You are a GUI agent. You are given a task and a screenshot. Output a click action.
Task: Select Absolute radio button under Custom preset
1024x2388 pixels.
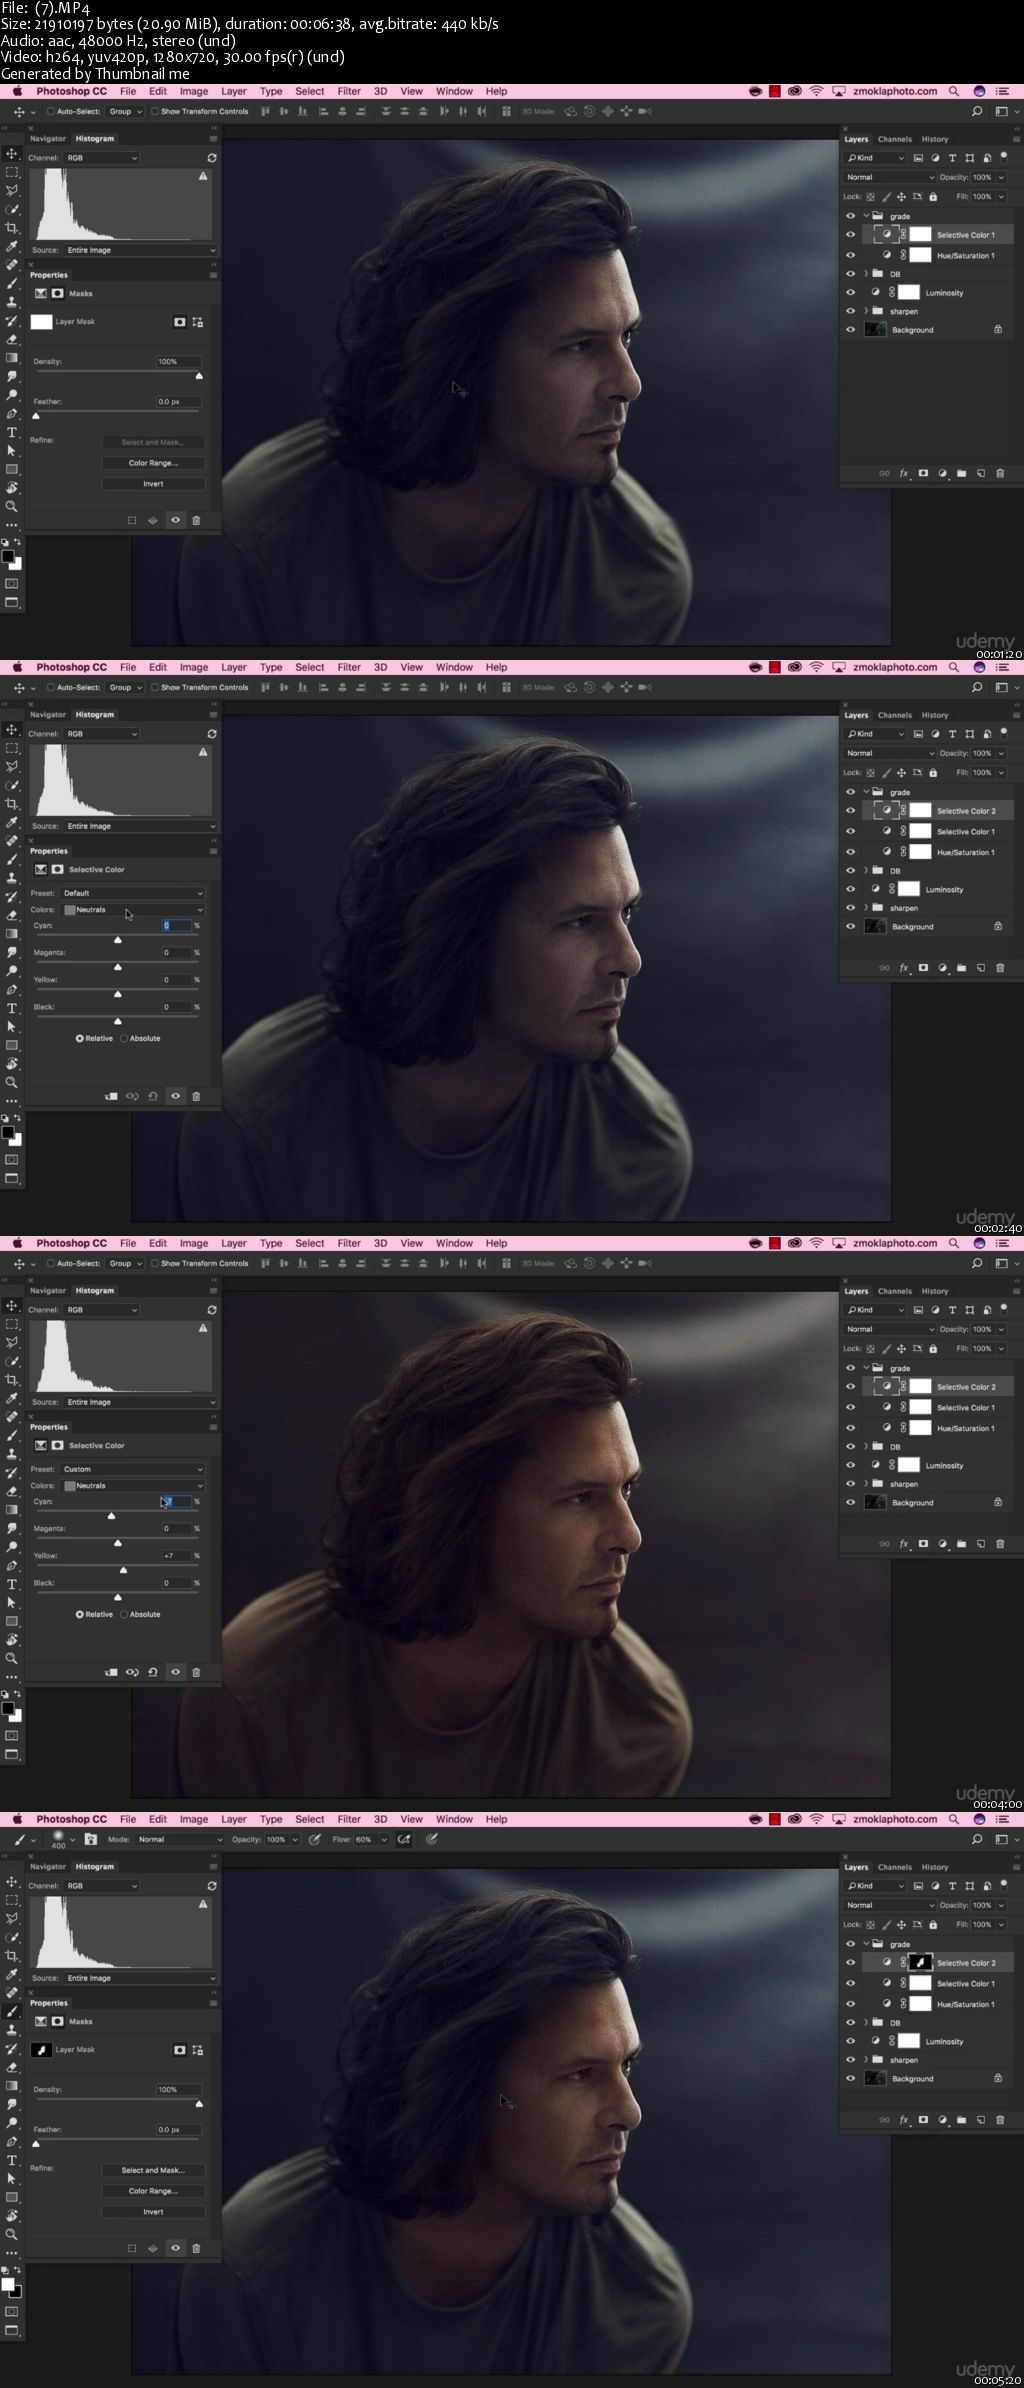pos(124,1614)
